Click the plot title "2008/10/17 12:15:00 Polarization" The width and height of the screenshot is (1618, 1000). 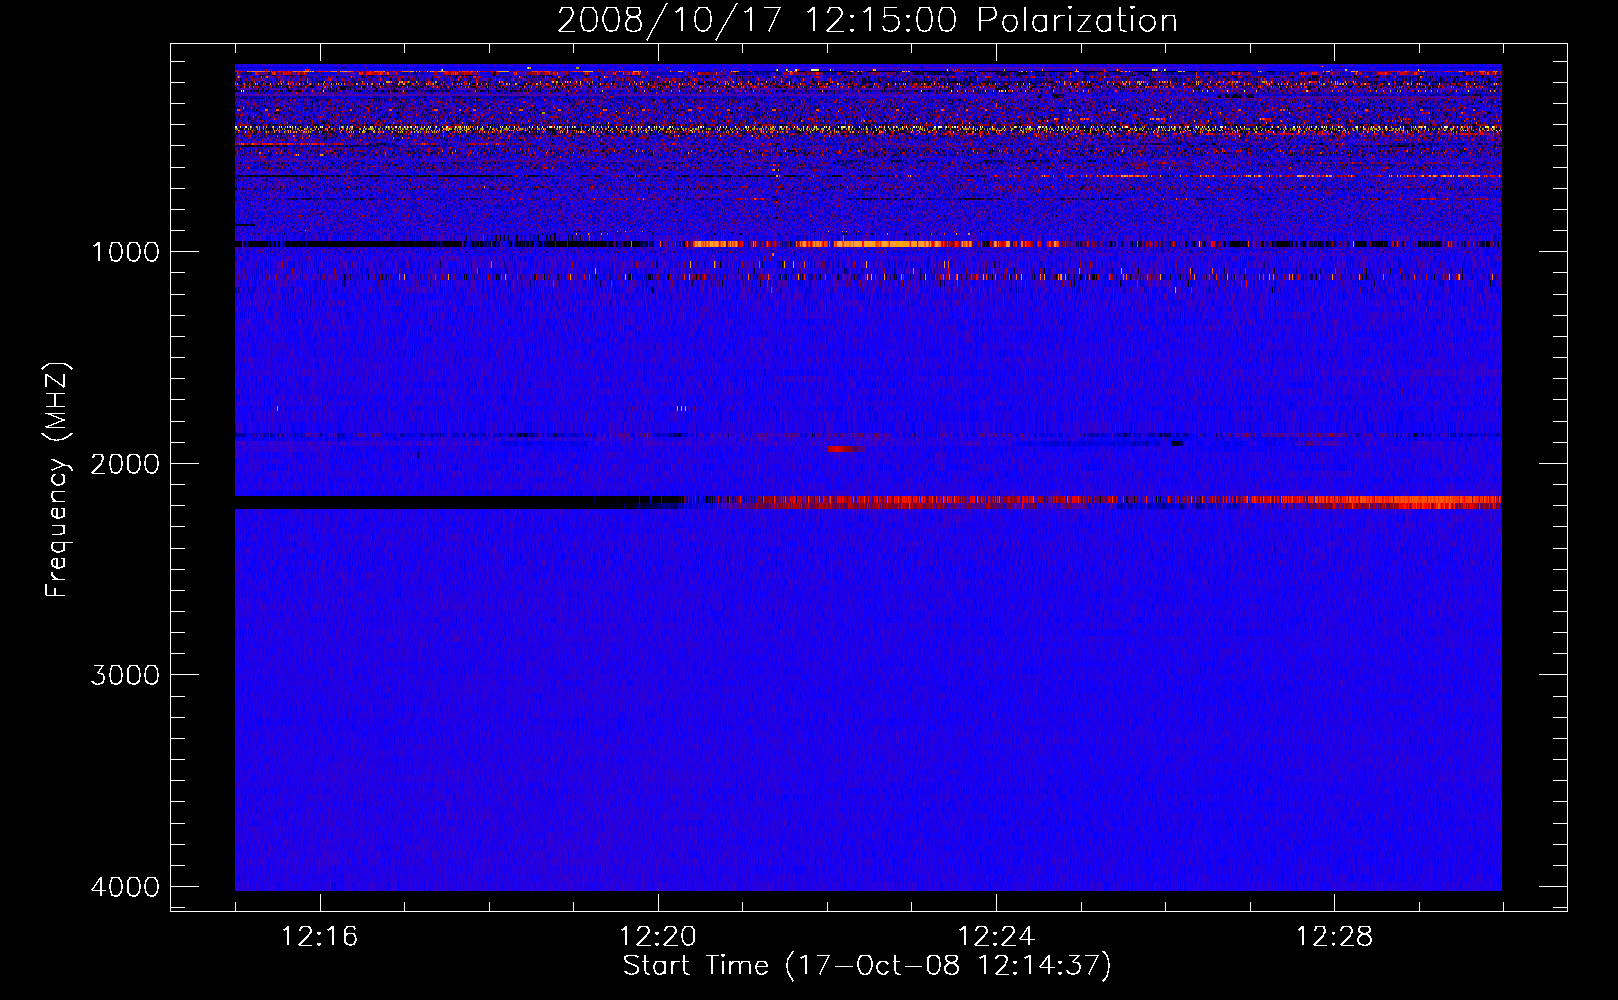tap(867, 21)
